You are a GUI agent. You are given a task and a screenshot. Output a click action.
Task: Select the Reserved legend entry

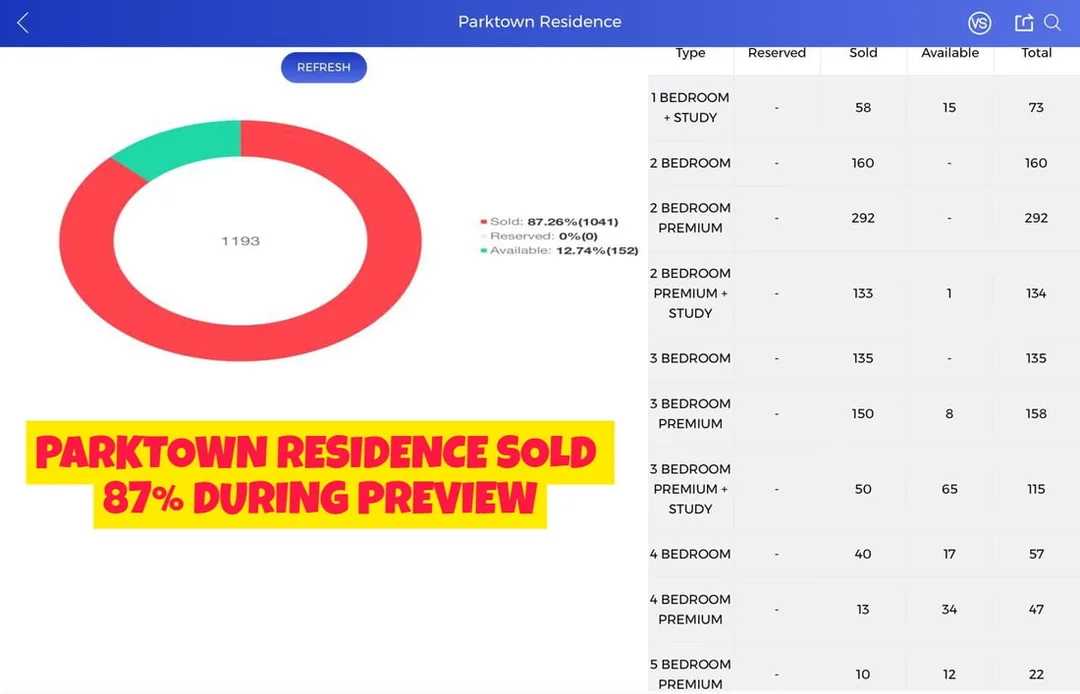[x=539, y=236]
